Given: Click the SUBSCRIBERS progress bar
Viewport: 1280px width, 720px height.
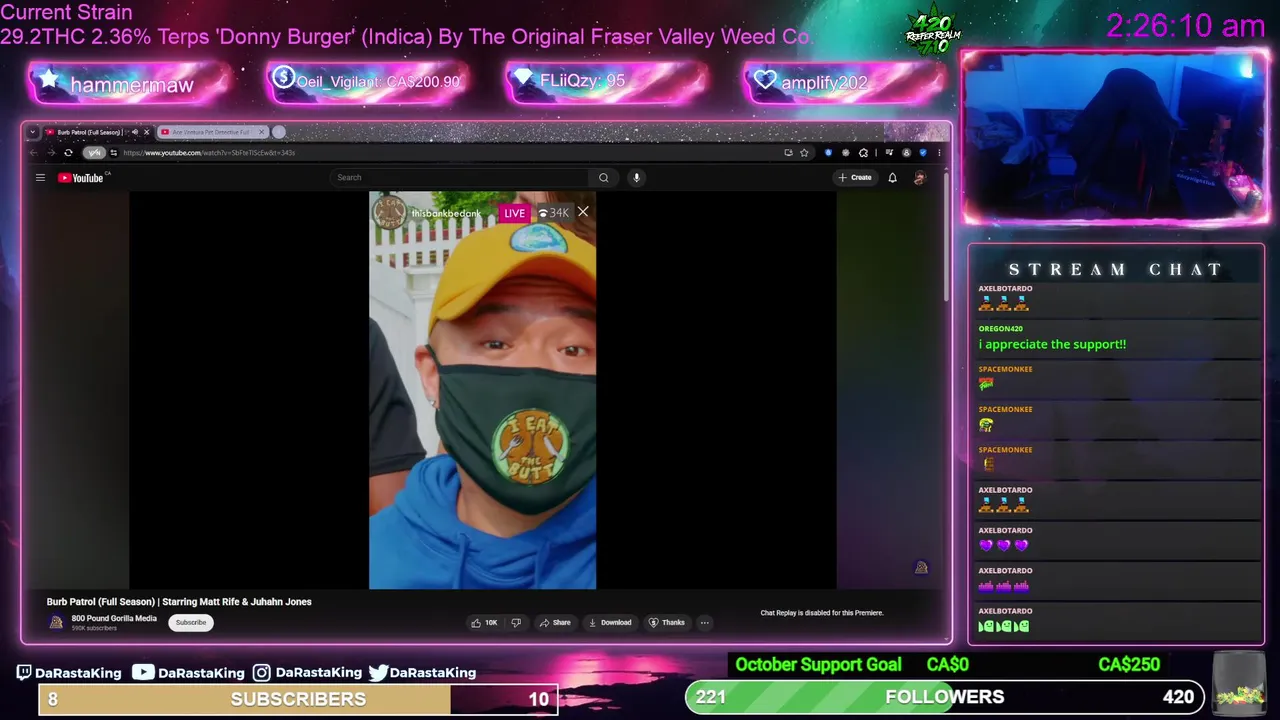Looking at the screenshot, I should click(298, 699).
